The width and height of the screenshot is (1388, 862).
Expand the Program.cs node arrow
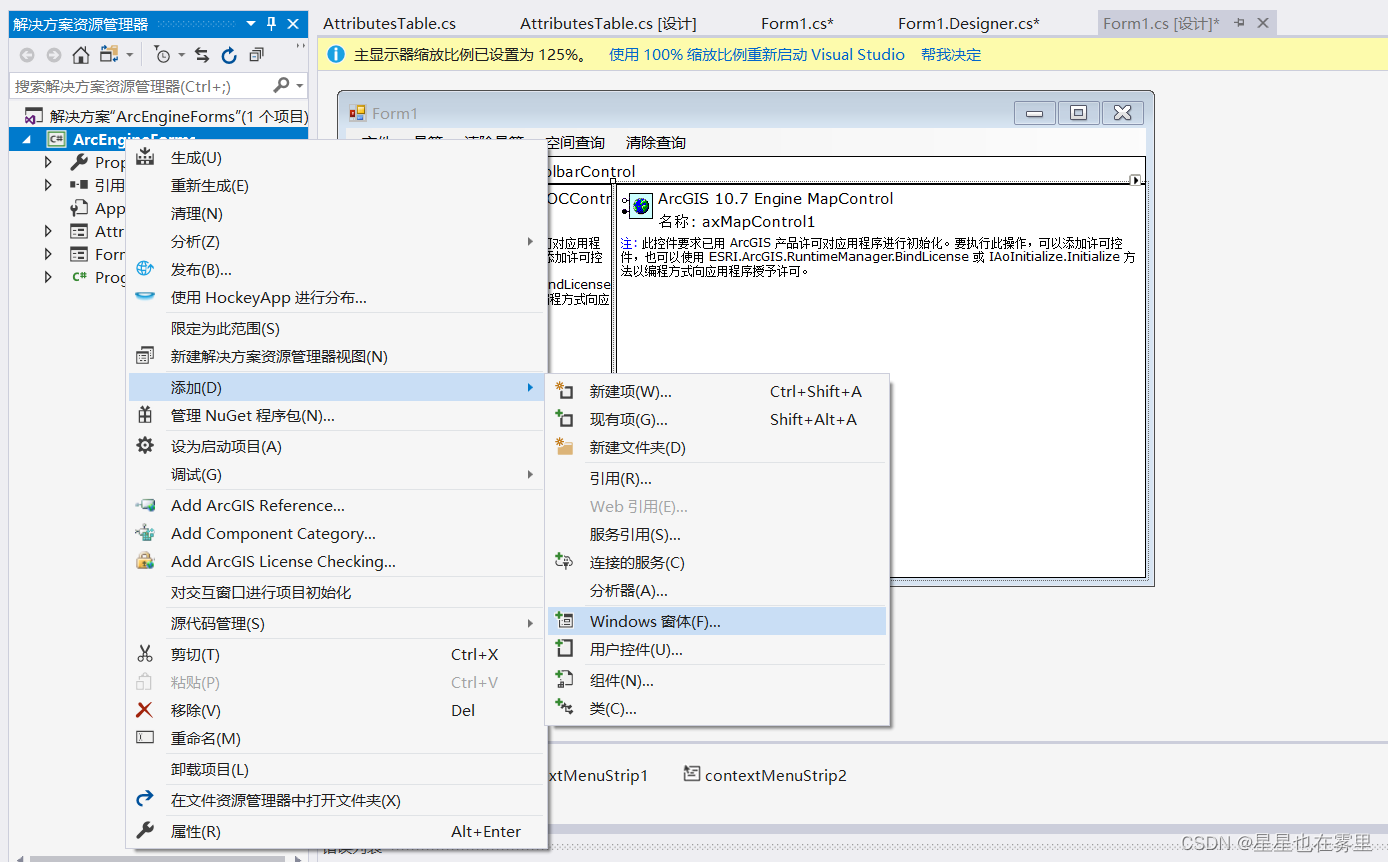click(x=48, y=277)
